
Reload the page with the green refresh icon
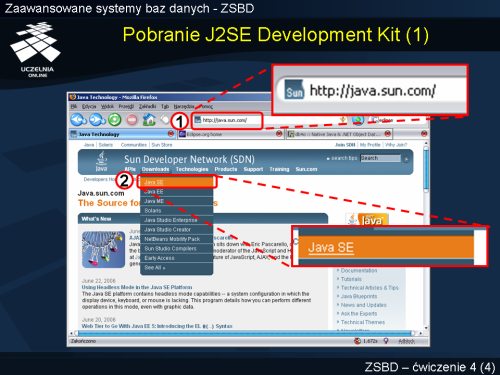coord(115,120)
